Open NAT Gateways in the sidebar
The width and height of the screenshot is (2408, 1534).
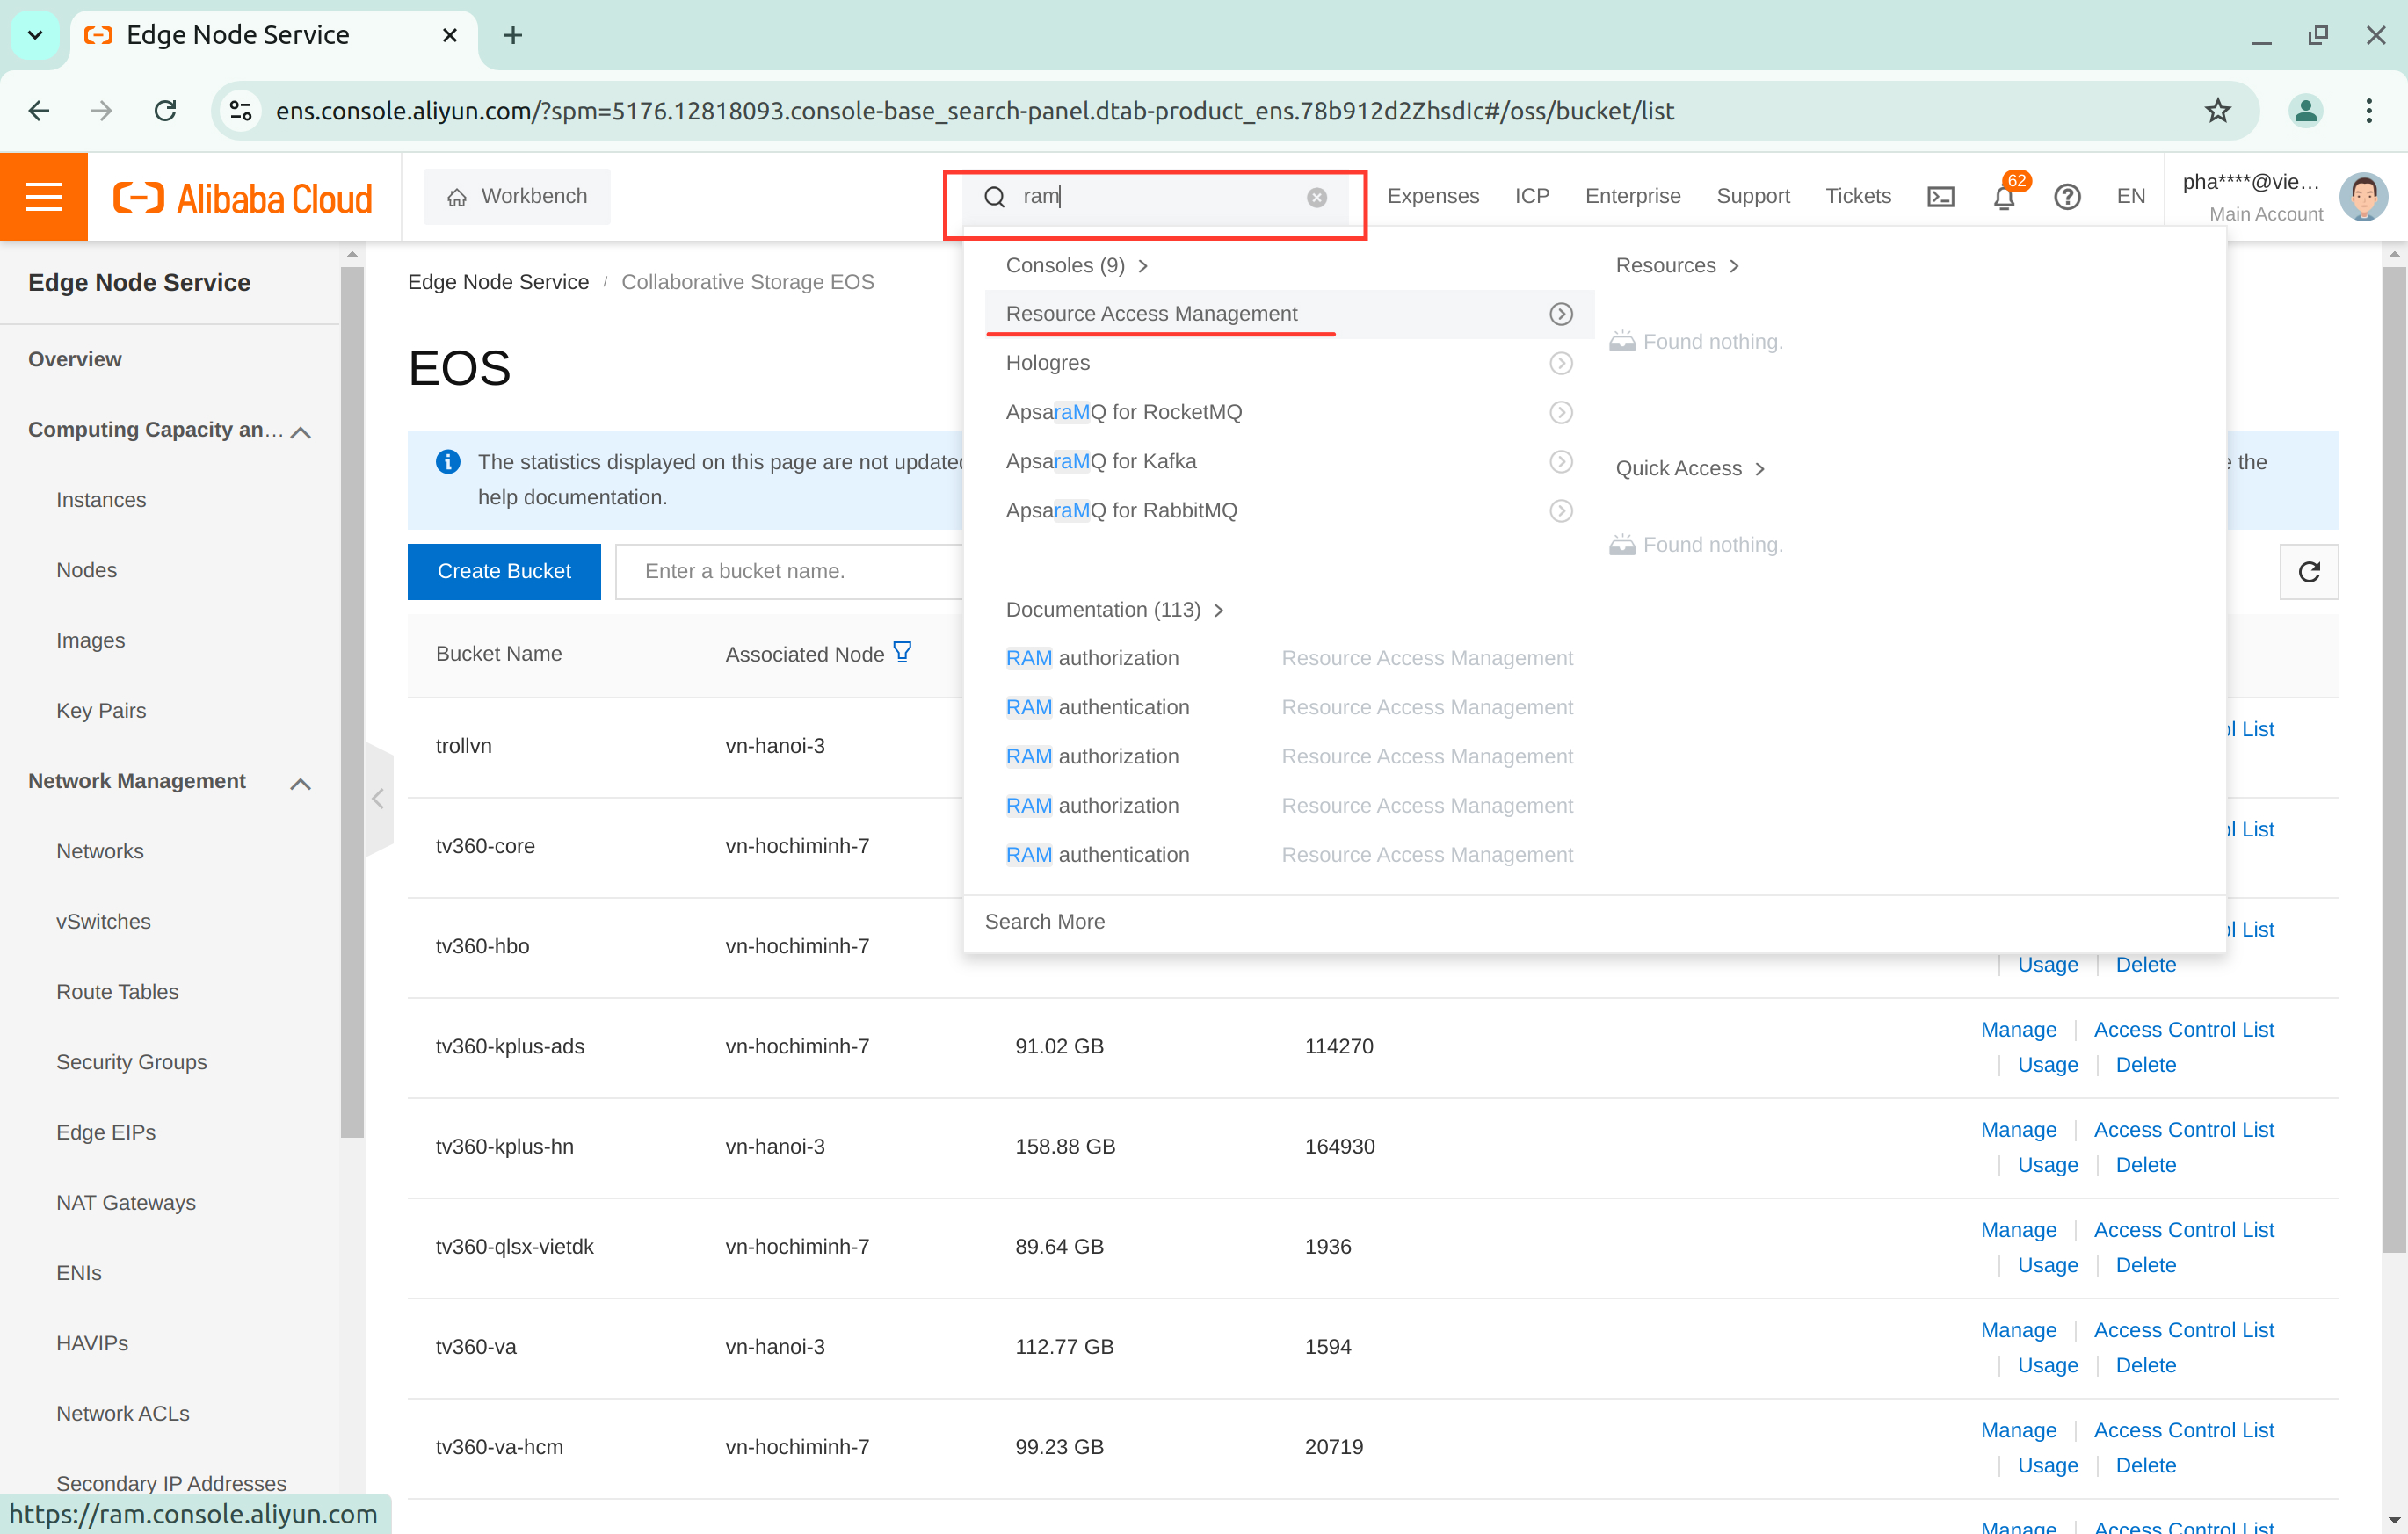coord(126,1203)
